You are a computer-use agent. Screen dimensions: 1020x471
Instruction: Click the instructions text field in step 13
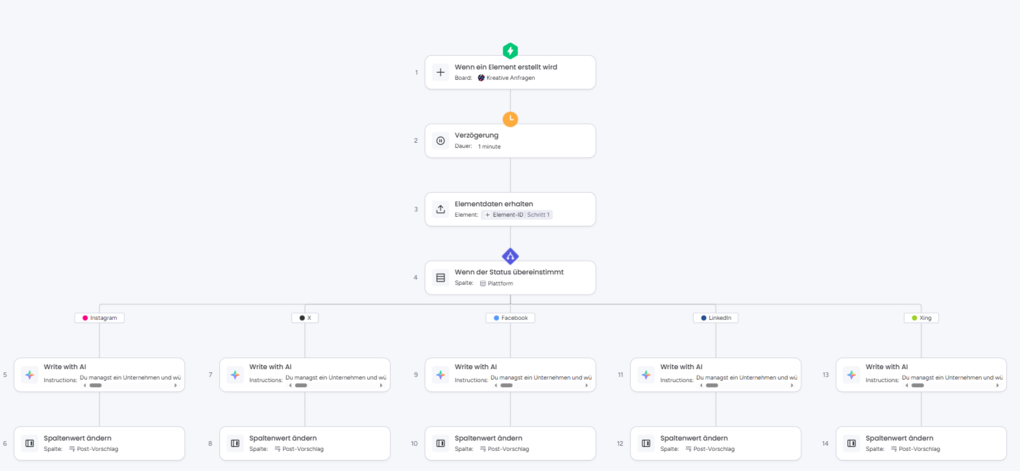(952, 377)
